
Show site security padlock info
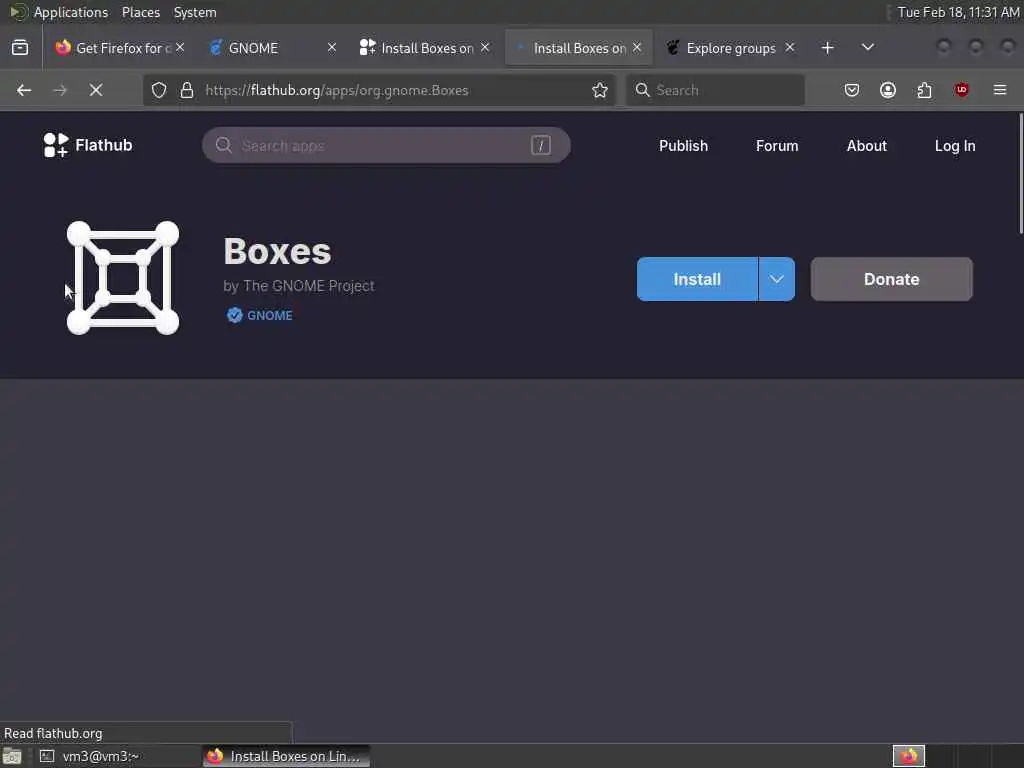187,90
